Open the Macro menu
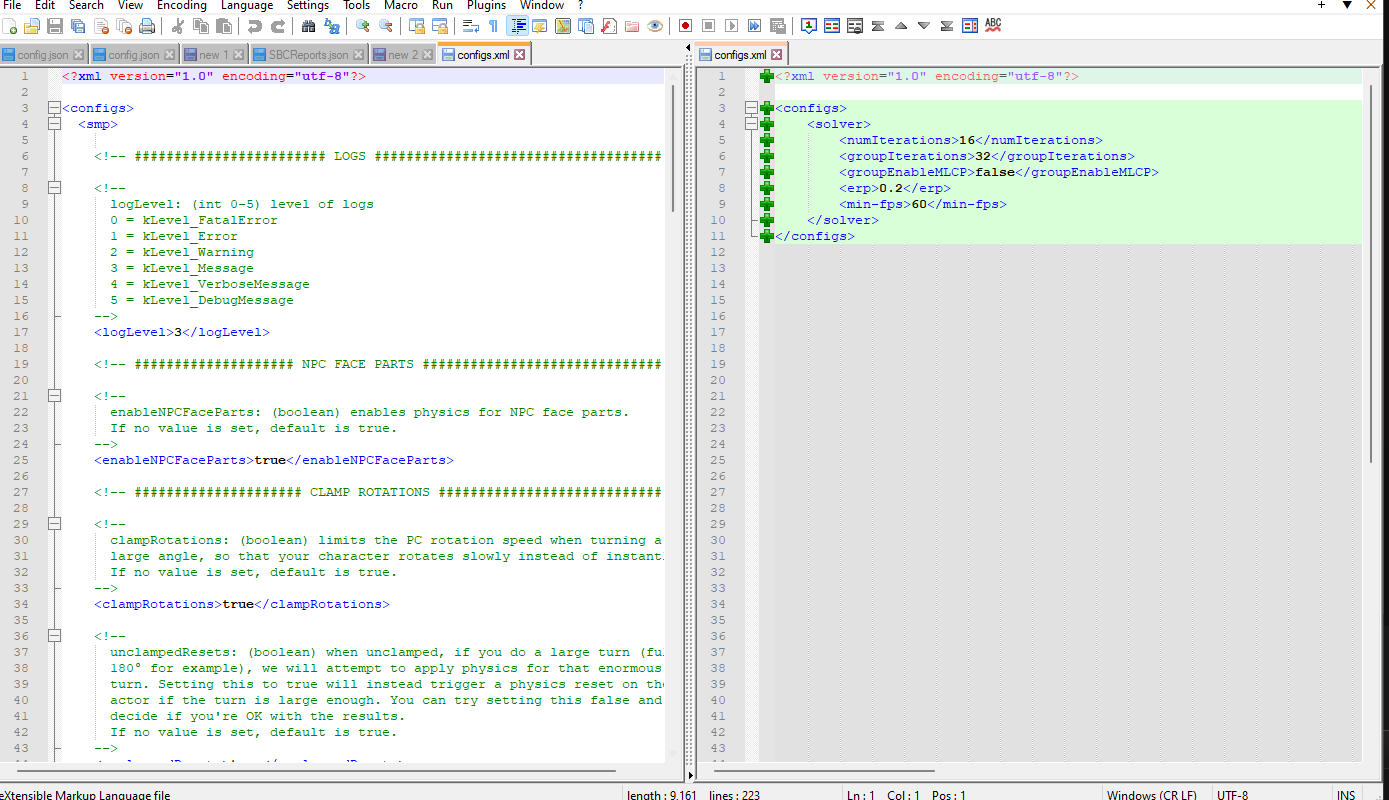The height and width of the screenshot is (800, 1389). coord(401,5)
